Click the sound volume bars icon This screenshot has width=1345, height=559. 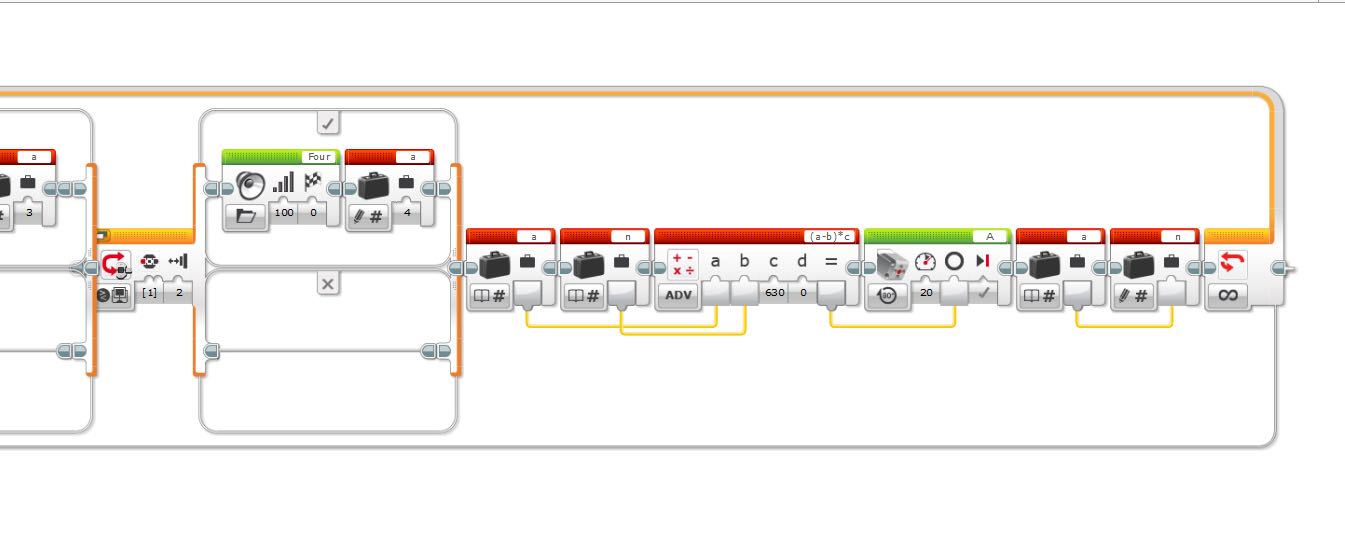(x=284, y=182)
